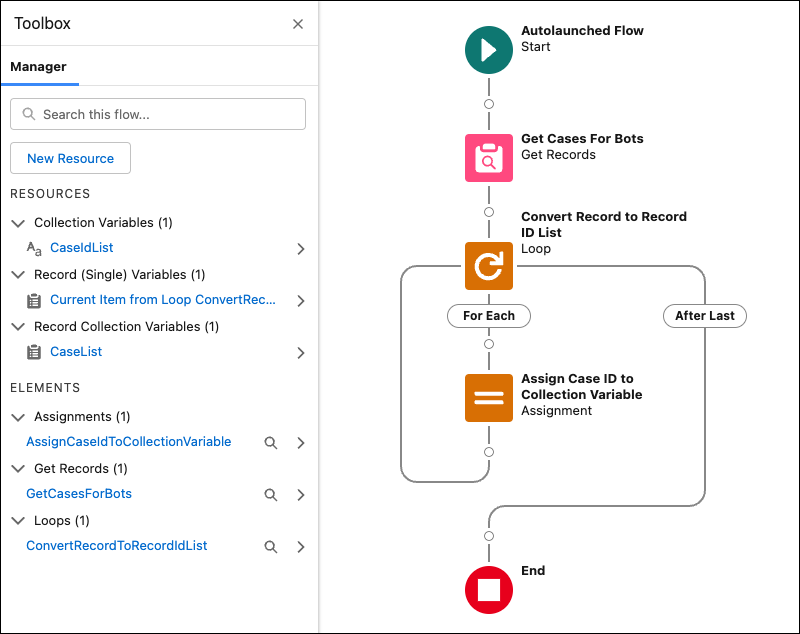Close the Toolbox panel
Image resolution: width=800 pixels, height=634 pixels.
[x=297, y=23]
